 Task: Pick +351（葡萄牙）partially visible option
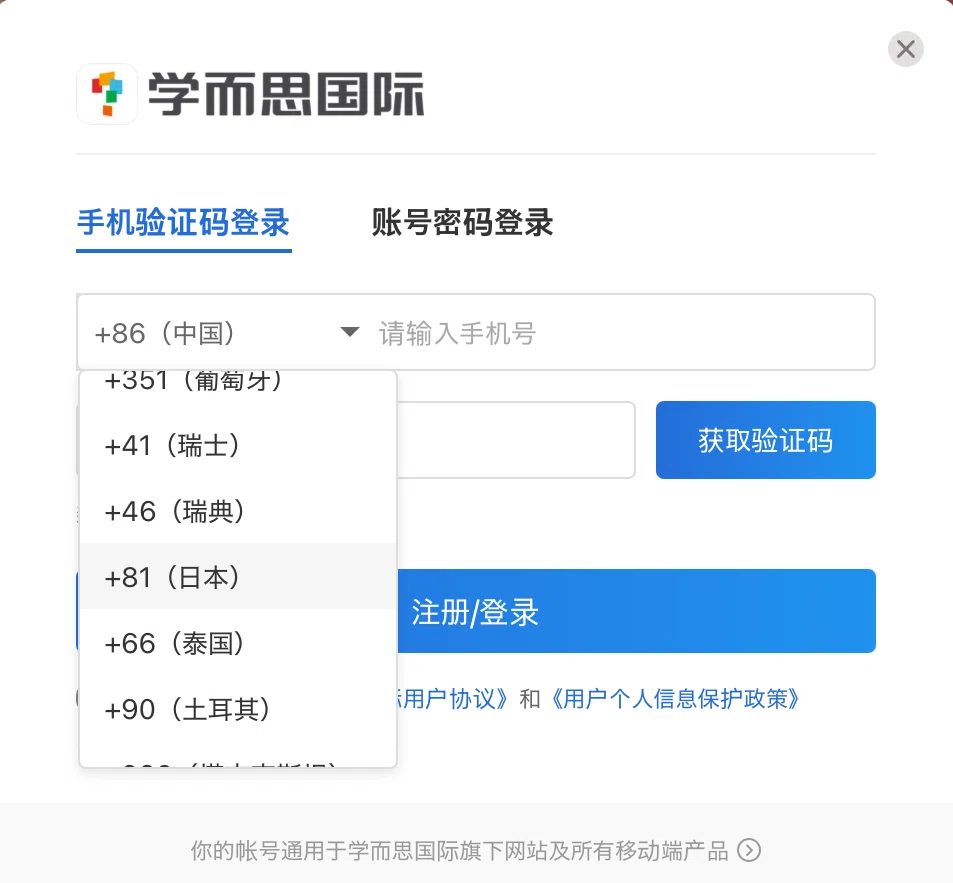point(238,383)
